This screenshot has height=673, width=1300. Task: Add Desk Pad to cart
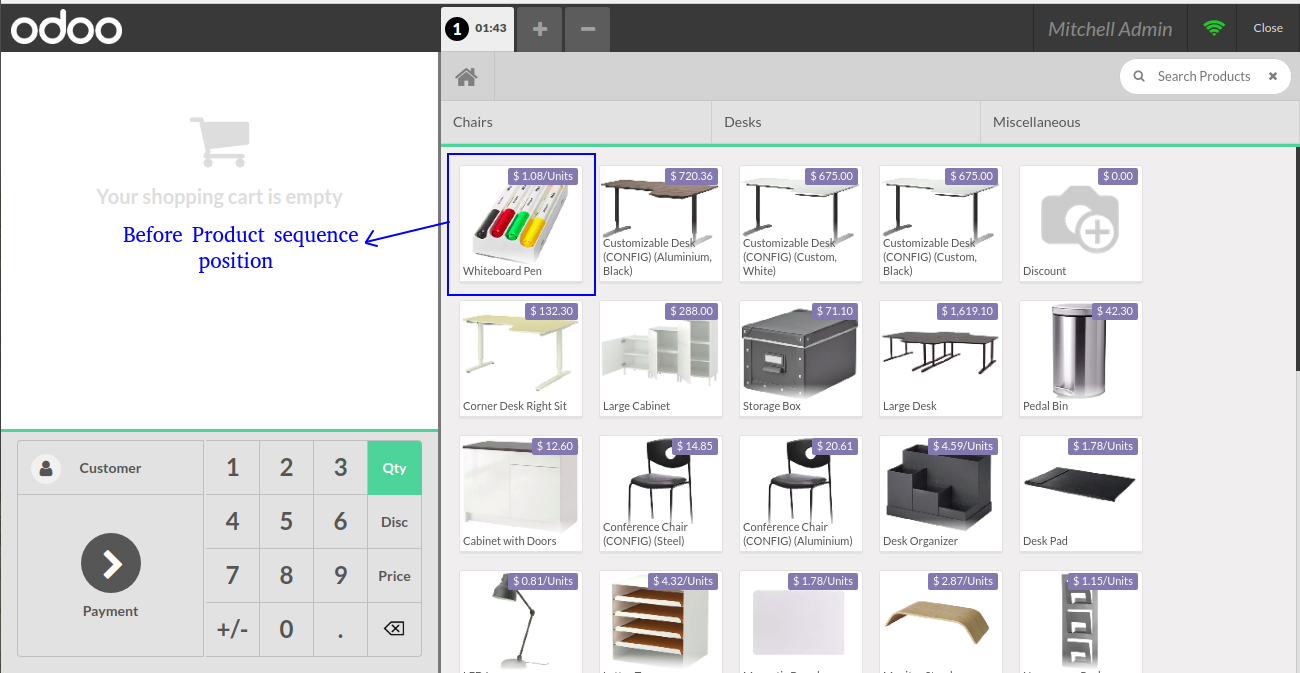point(1081,494)
